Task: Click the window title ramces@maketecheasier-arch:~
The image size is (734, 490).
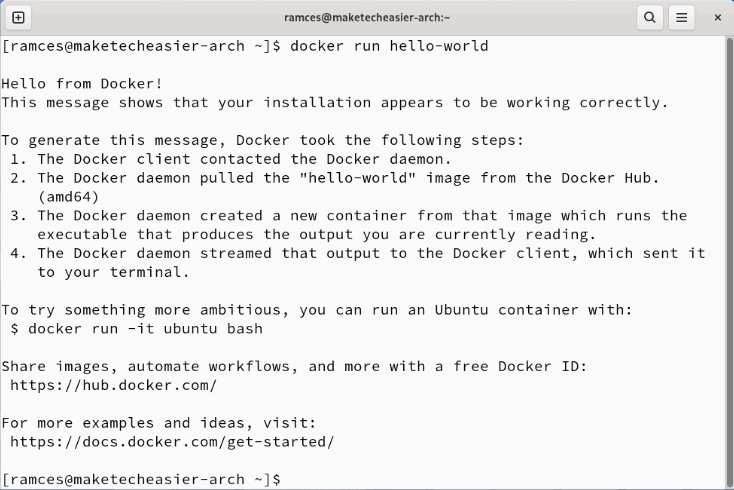Action: pyautogui.click(x=367, y=17)
